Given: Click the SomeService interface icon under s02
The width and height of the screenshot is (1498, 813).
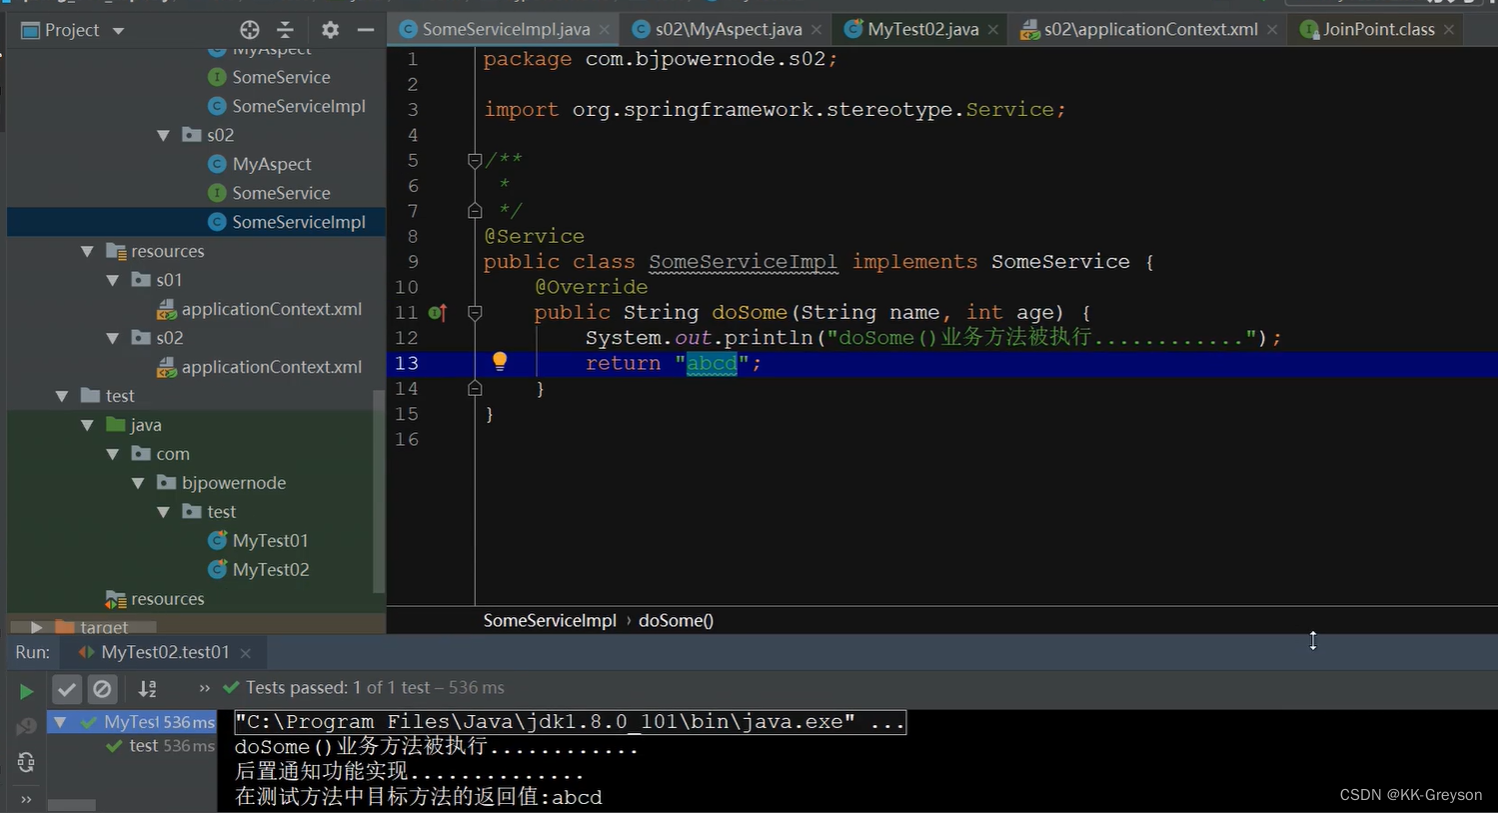Looking at the screenshot, I should (217, 193).
